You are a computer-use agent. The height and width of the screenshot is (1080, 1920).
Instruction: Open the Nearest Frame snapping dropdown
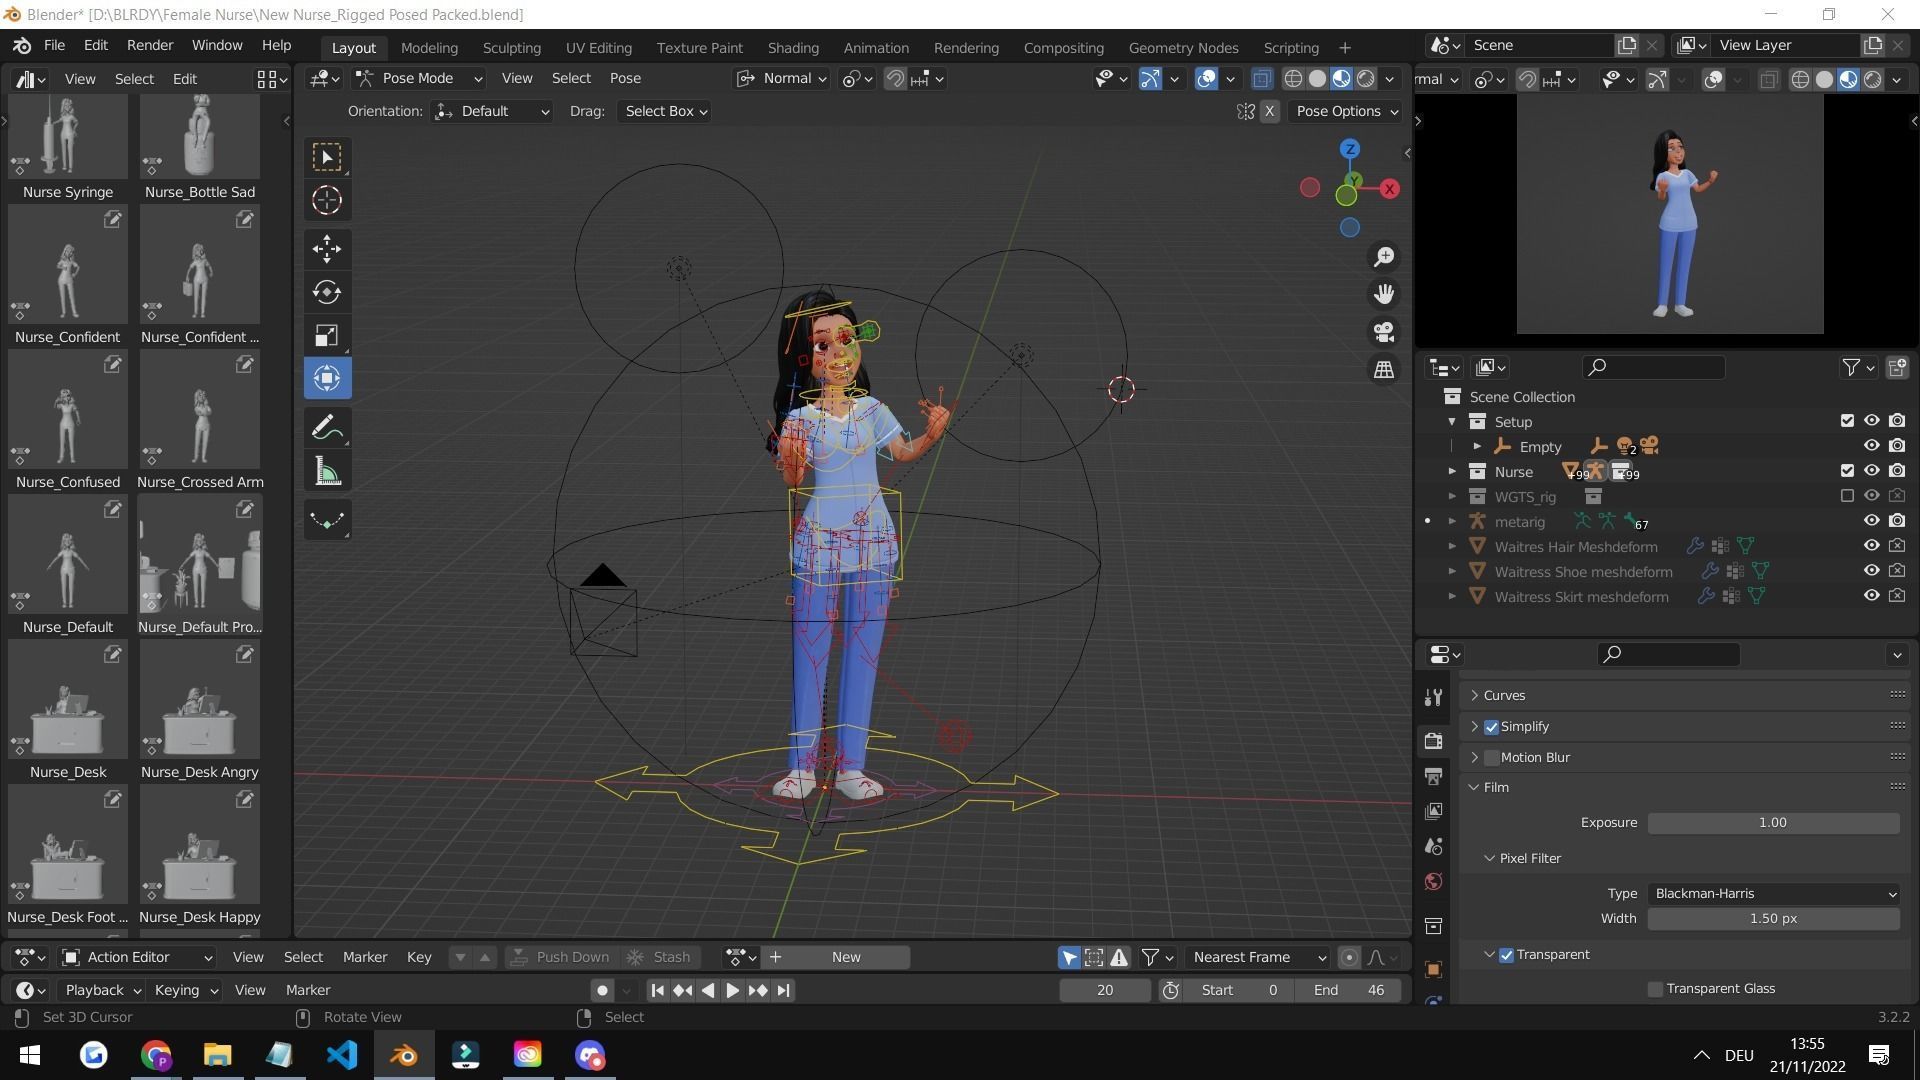click(x=1257, y=957)
